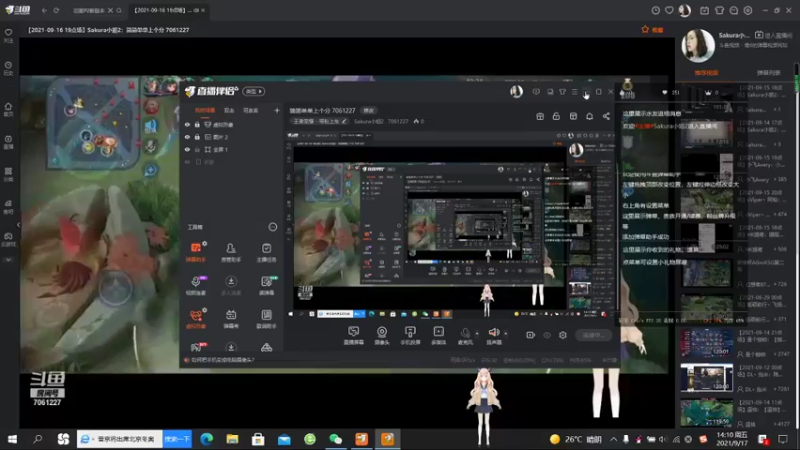Open the favorites heart icon in title bar

point(669,10)
